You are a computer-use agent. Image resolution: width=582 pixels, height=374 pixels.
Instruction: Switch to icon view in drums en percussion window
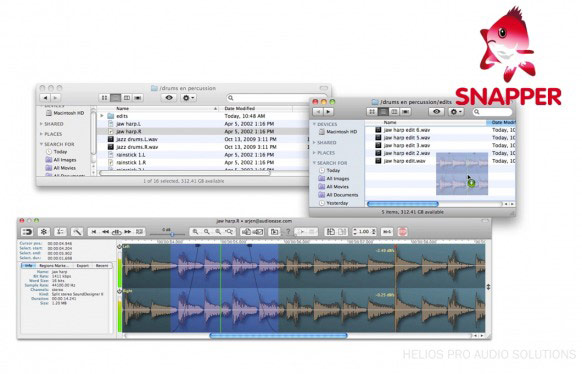[104, 98]
